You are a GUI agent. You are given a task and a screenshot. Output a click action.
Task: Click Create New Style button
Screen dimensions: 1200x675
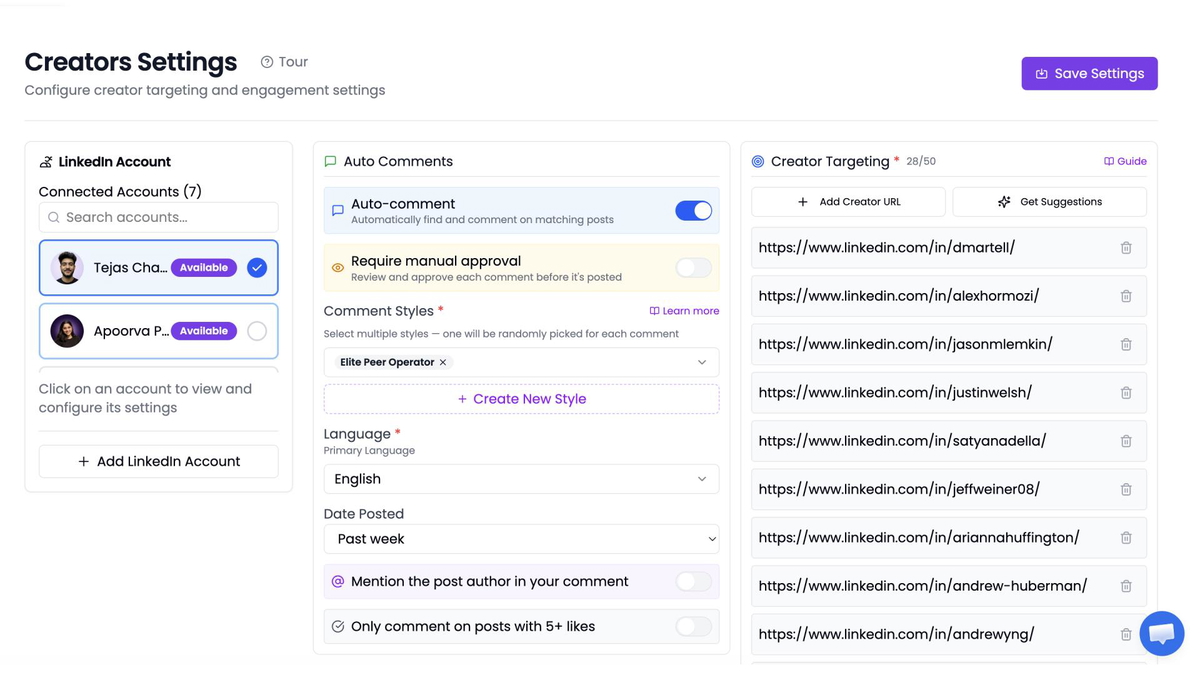point(521,399)
